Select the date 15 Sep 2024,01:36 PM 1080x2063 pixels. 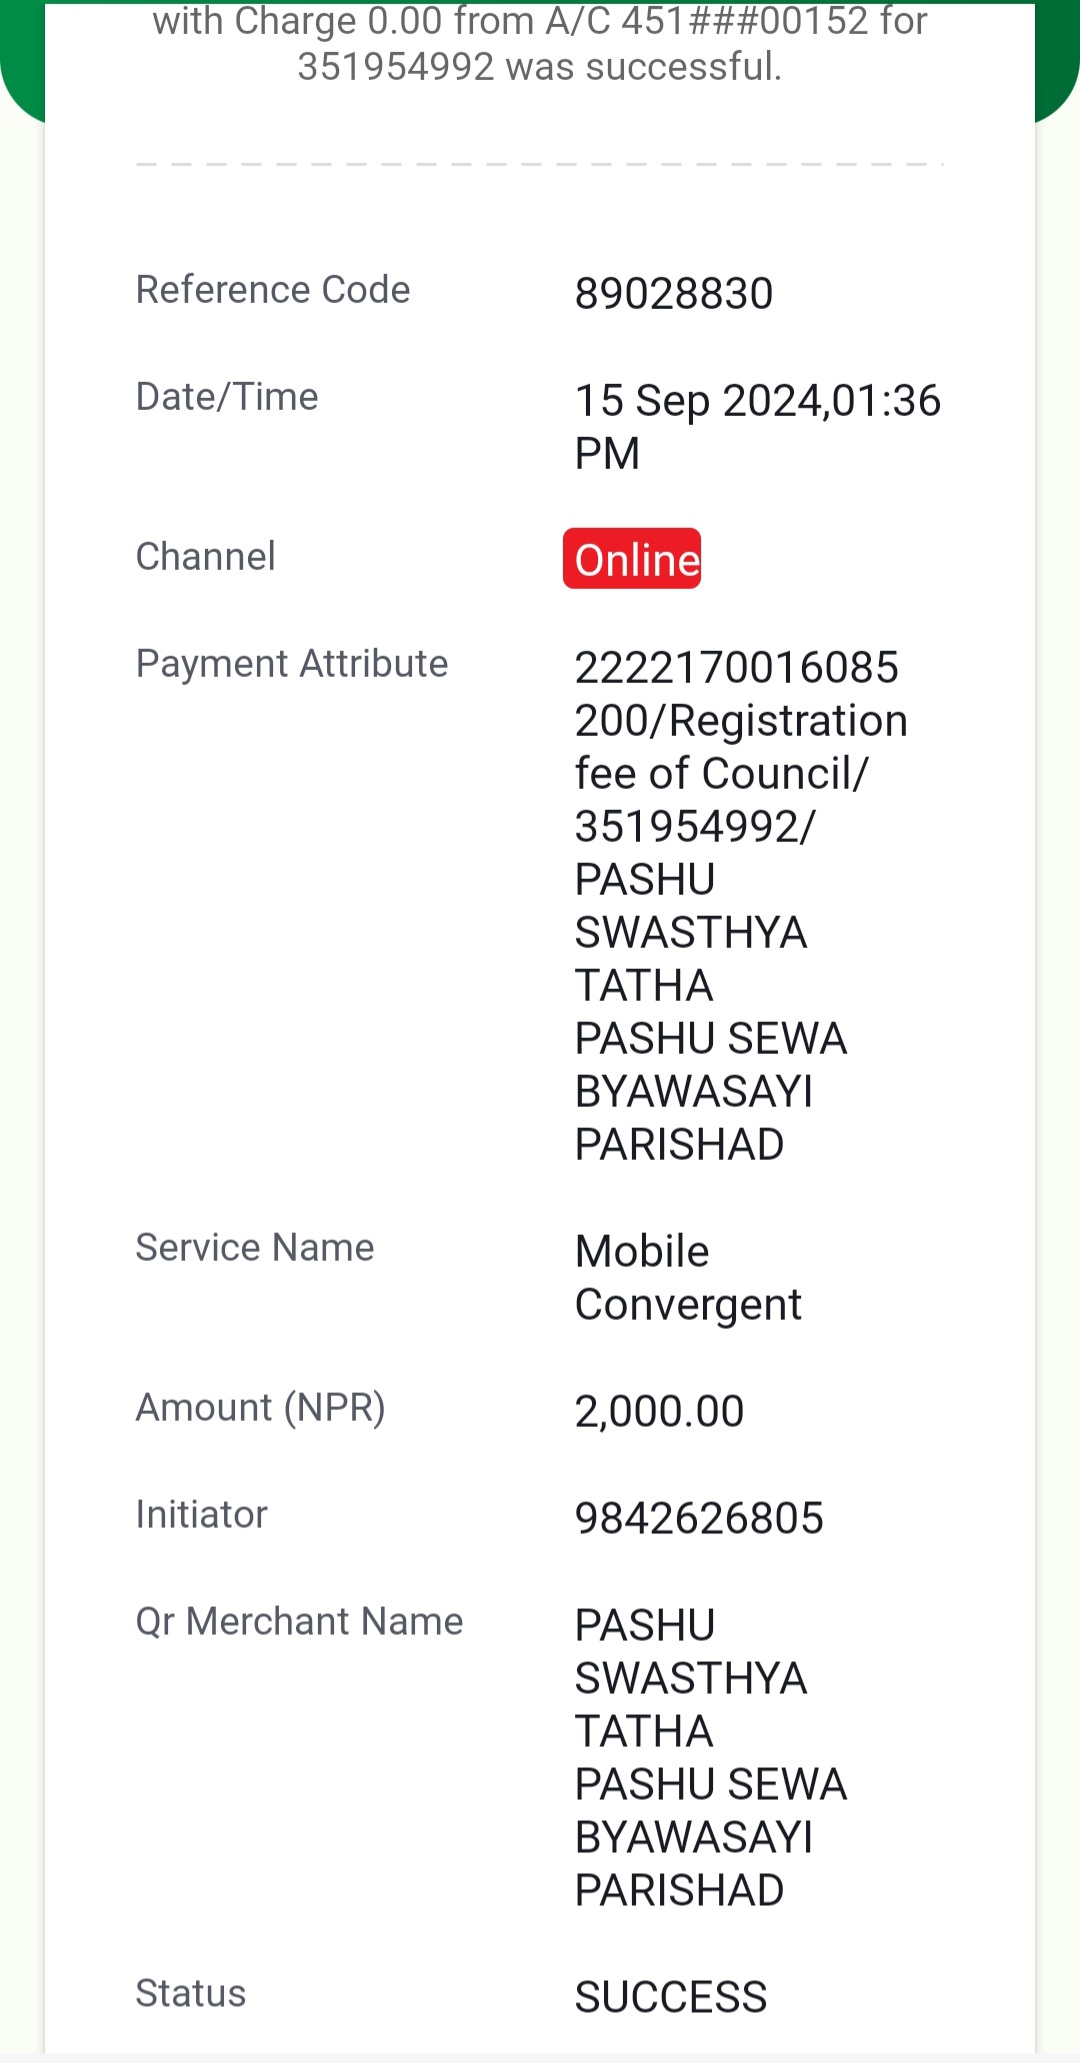(758, 427)
